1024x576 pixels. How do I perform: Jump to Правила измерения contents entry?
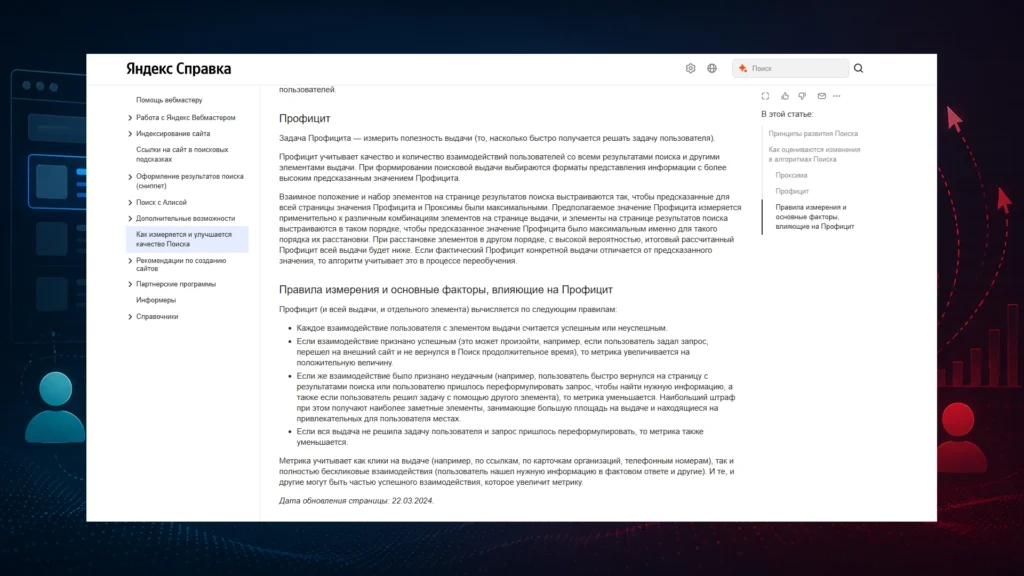[x=814, y=217]
